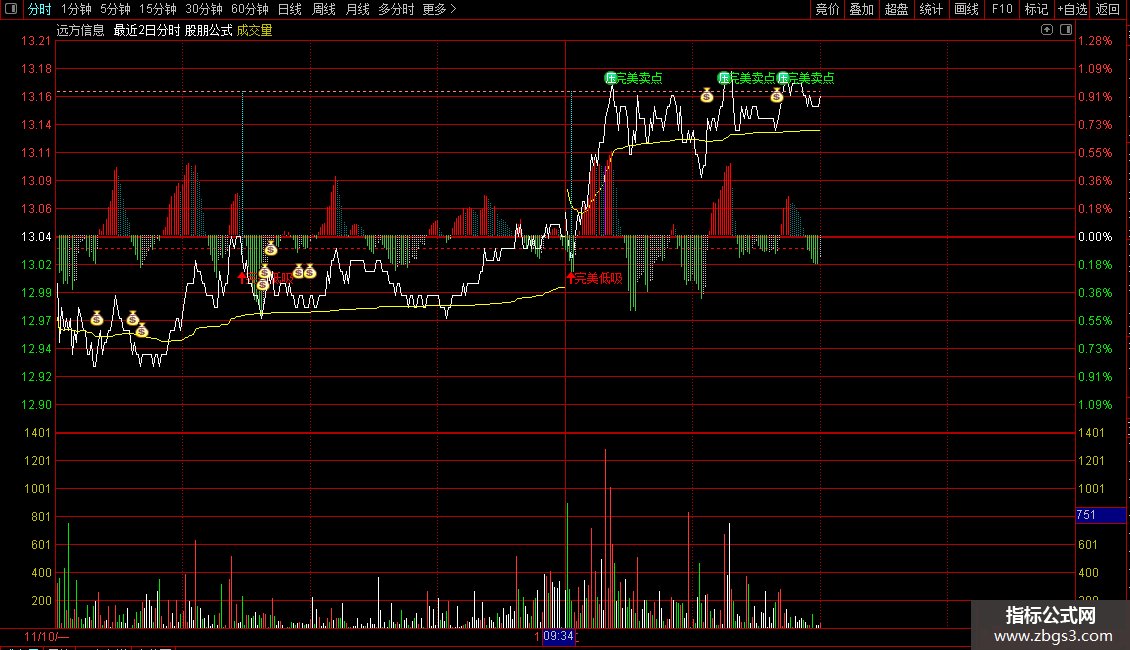Switch to the 5分钟 chart
This screenshot has width=1130, height=650.
coord(115,9)
